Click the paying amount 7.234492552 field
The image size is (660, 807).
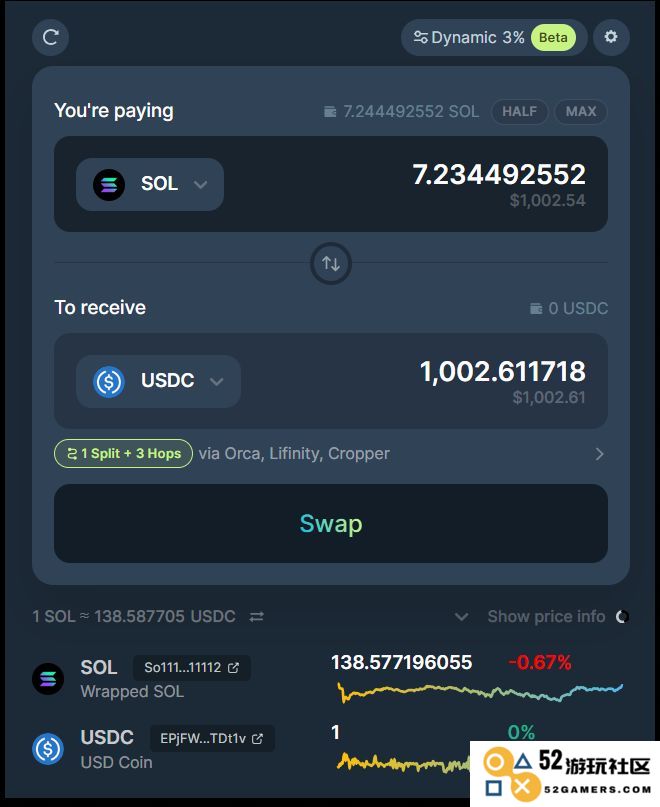(x=499, y=174)
